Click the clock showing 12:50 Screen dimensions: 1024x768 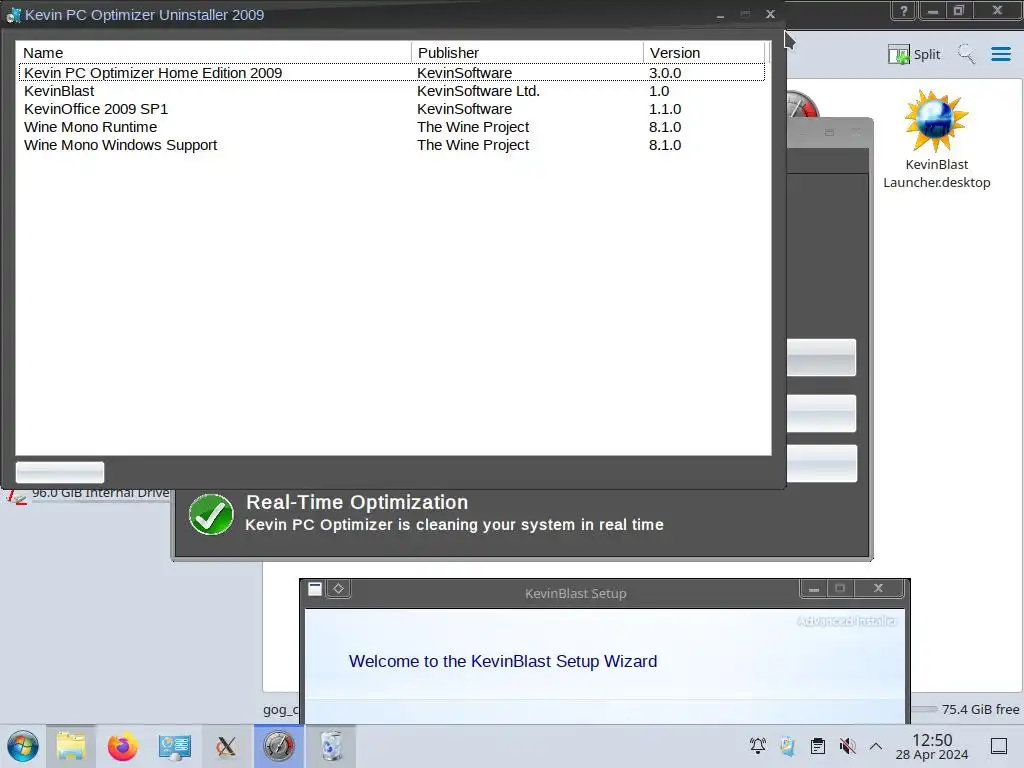point(932,740)
